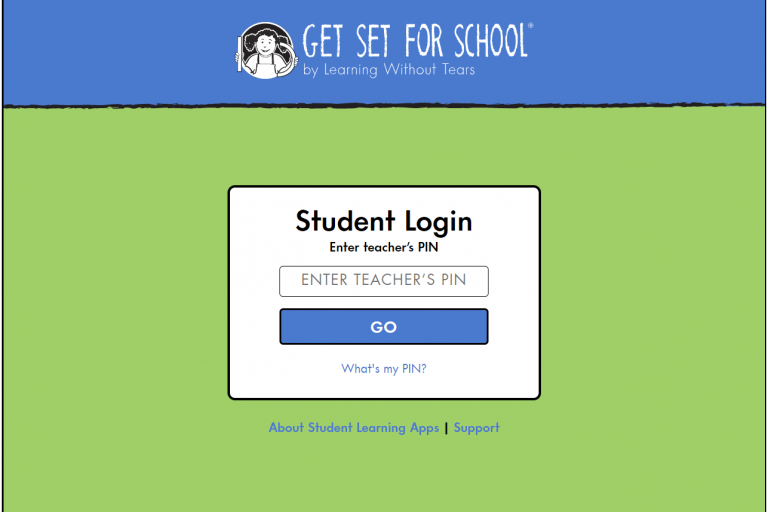
Task: Click the word SCHOOL in the logo
Action: (490, 41)
